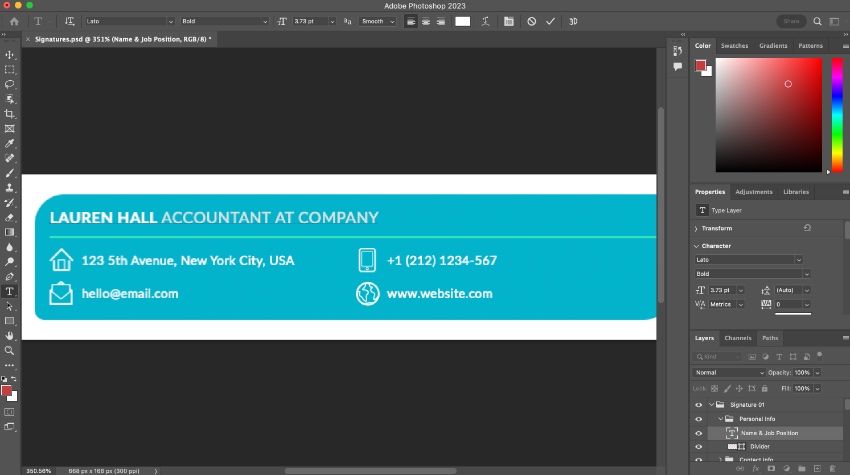Viewport: 850px width, 475px height.
Task: Collapse the Signature 01 group
Action: coord(711,405)
